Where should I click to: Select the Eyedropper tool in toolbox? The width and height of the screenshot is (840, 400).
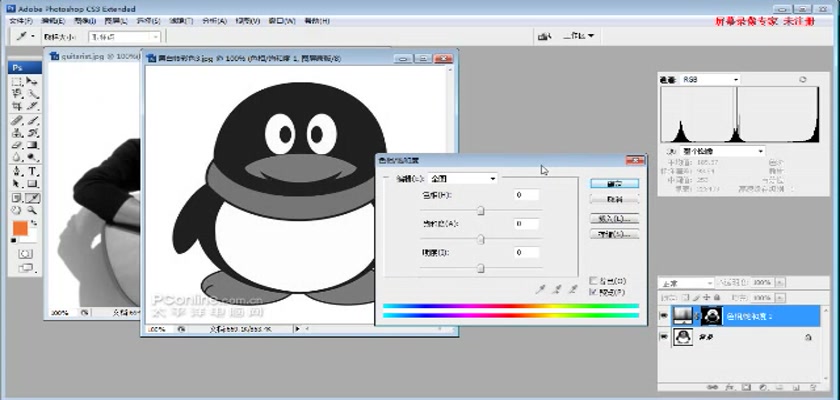point(32,198)
